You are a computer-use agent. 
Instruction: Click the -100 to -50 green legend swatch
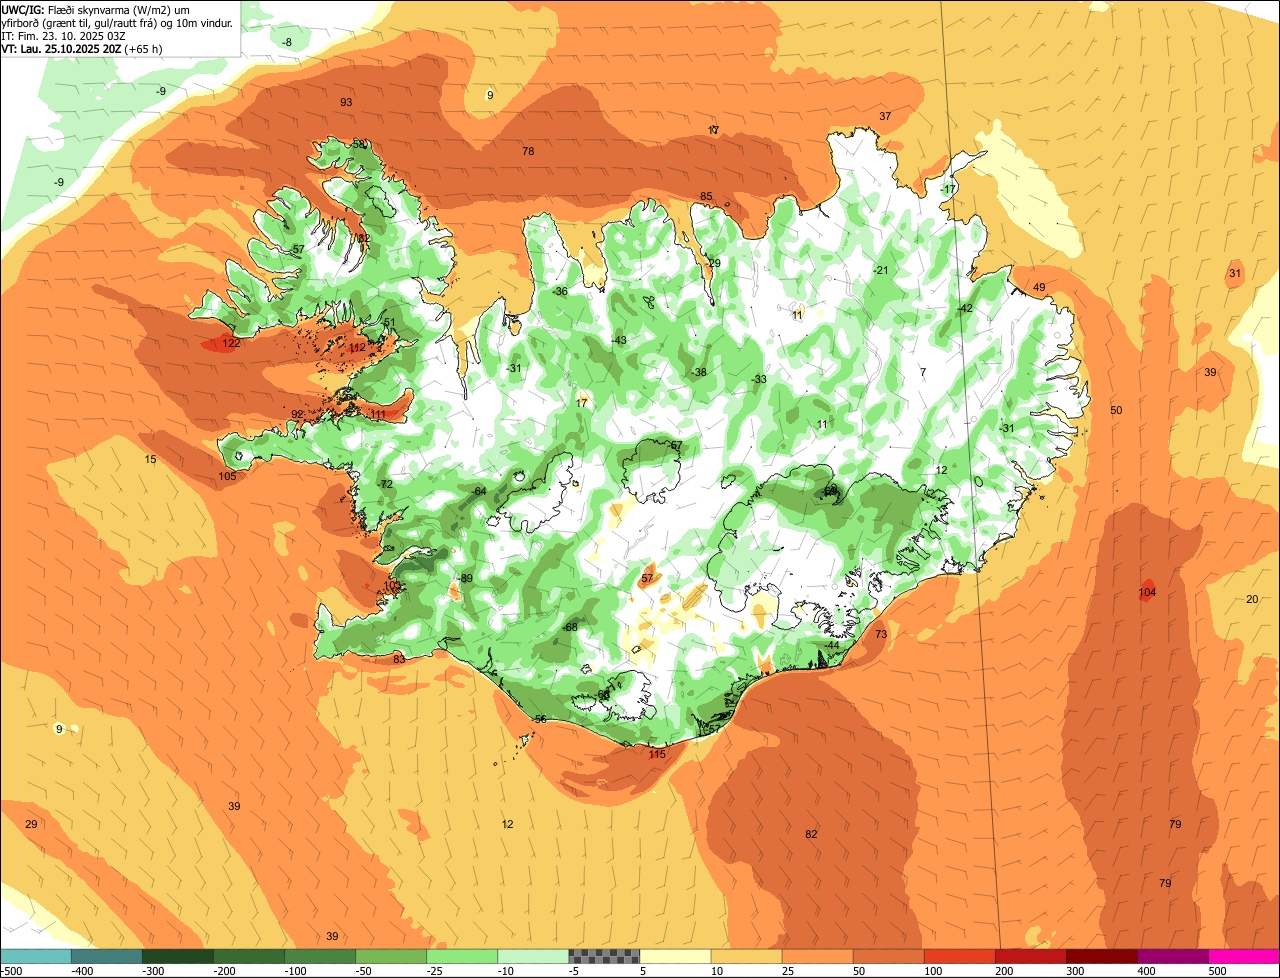click(x=320, y=956)
